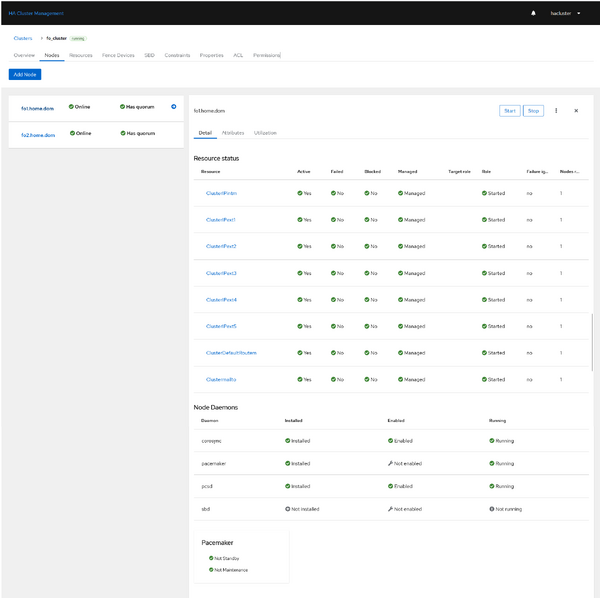This screenshot has height=598, width=600.
Task: Open the Properties tab
Action: pos(212,55)
